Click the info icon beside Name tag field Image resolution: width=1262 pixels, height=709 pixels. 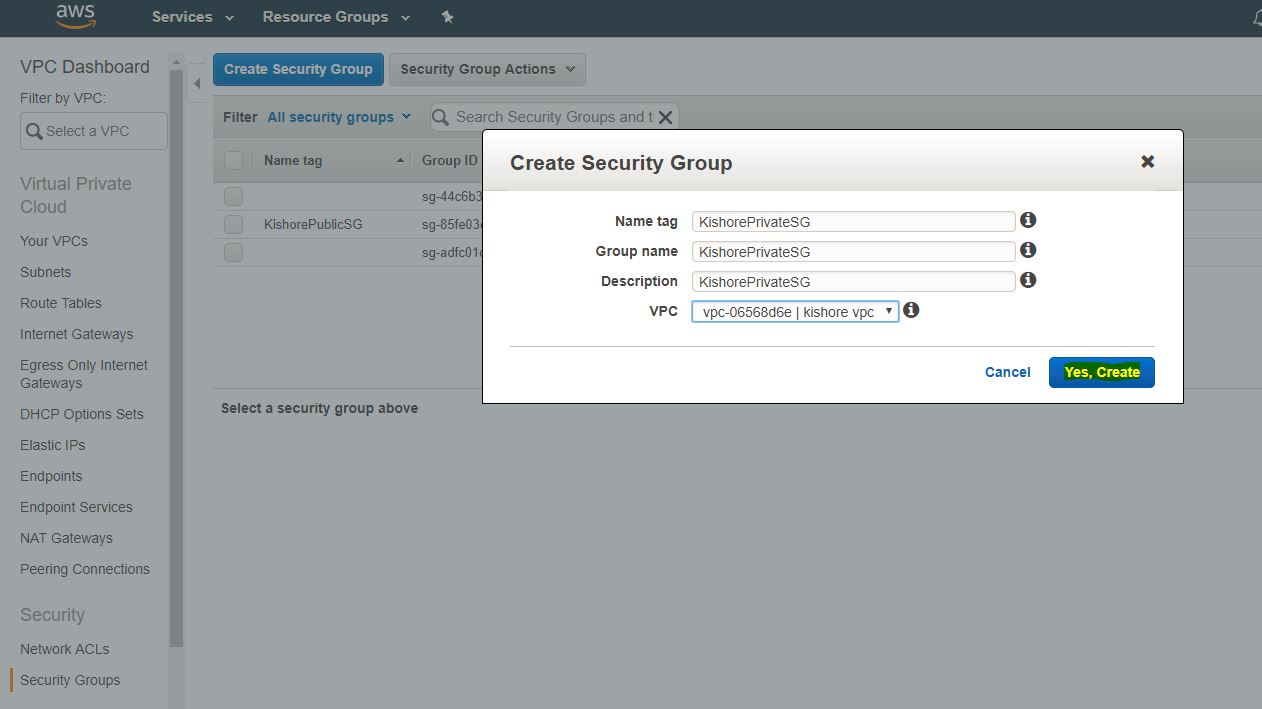(1028, 220)
